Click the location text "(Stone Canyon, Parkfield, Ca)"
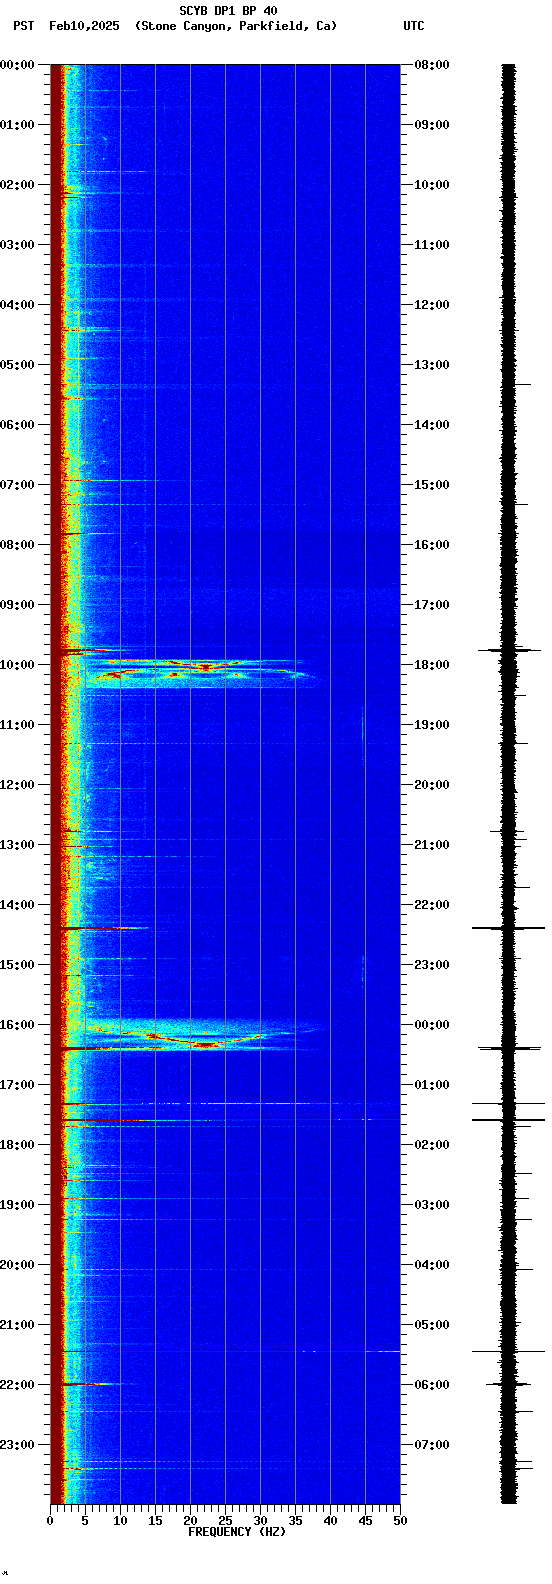Screen dimensions: 552x1584 236,26
